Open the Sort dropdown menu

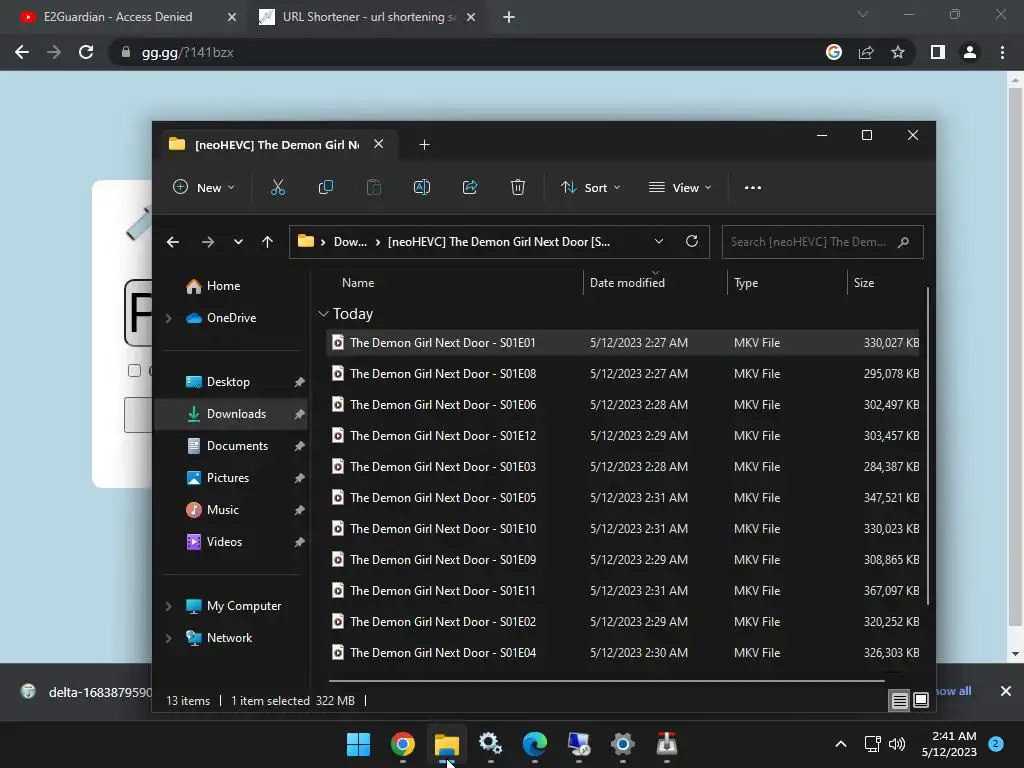pyautogui.click(x=590, y=187)
